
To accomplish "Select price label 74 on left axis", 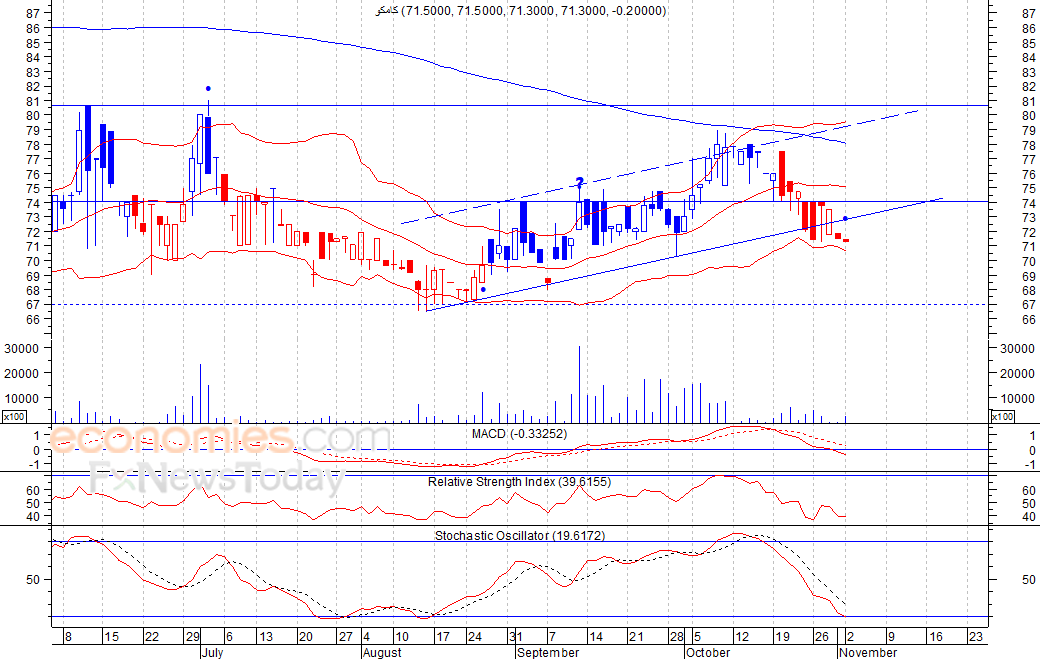I will coord(32,203).
